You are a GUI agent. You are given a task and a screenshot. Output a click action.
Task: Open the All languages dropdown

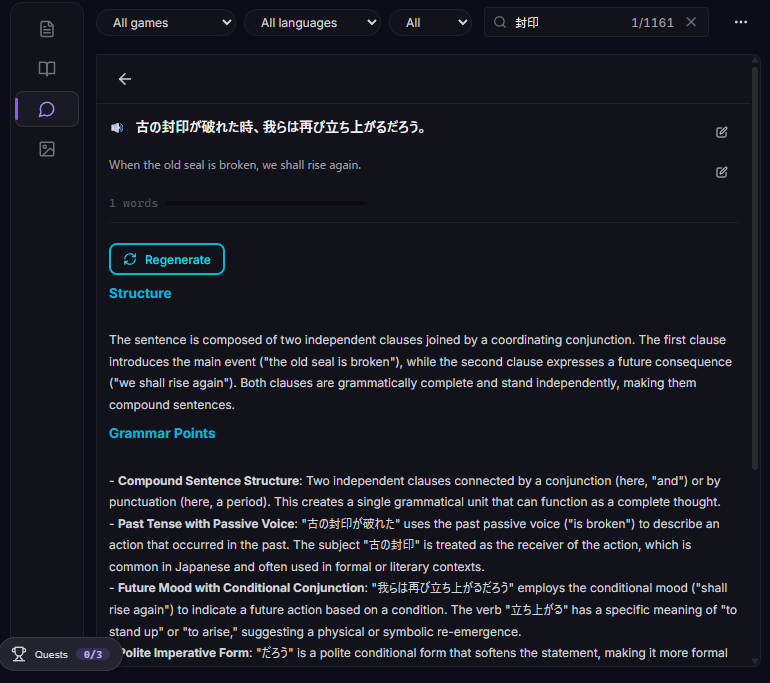[312, 23]
